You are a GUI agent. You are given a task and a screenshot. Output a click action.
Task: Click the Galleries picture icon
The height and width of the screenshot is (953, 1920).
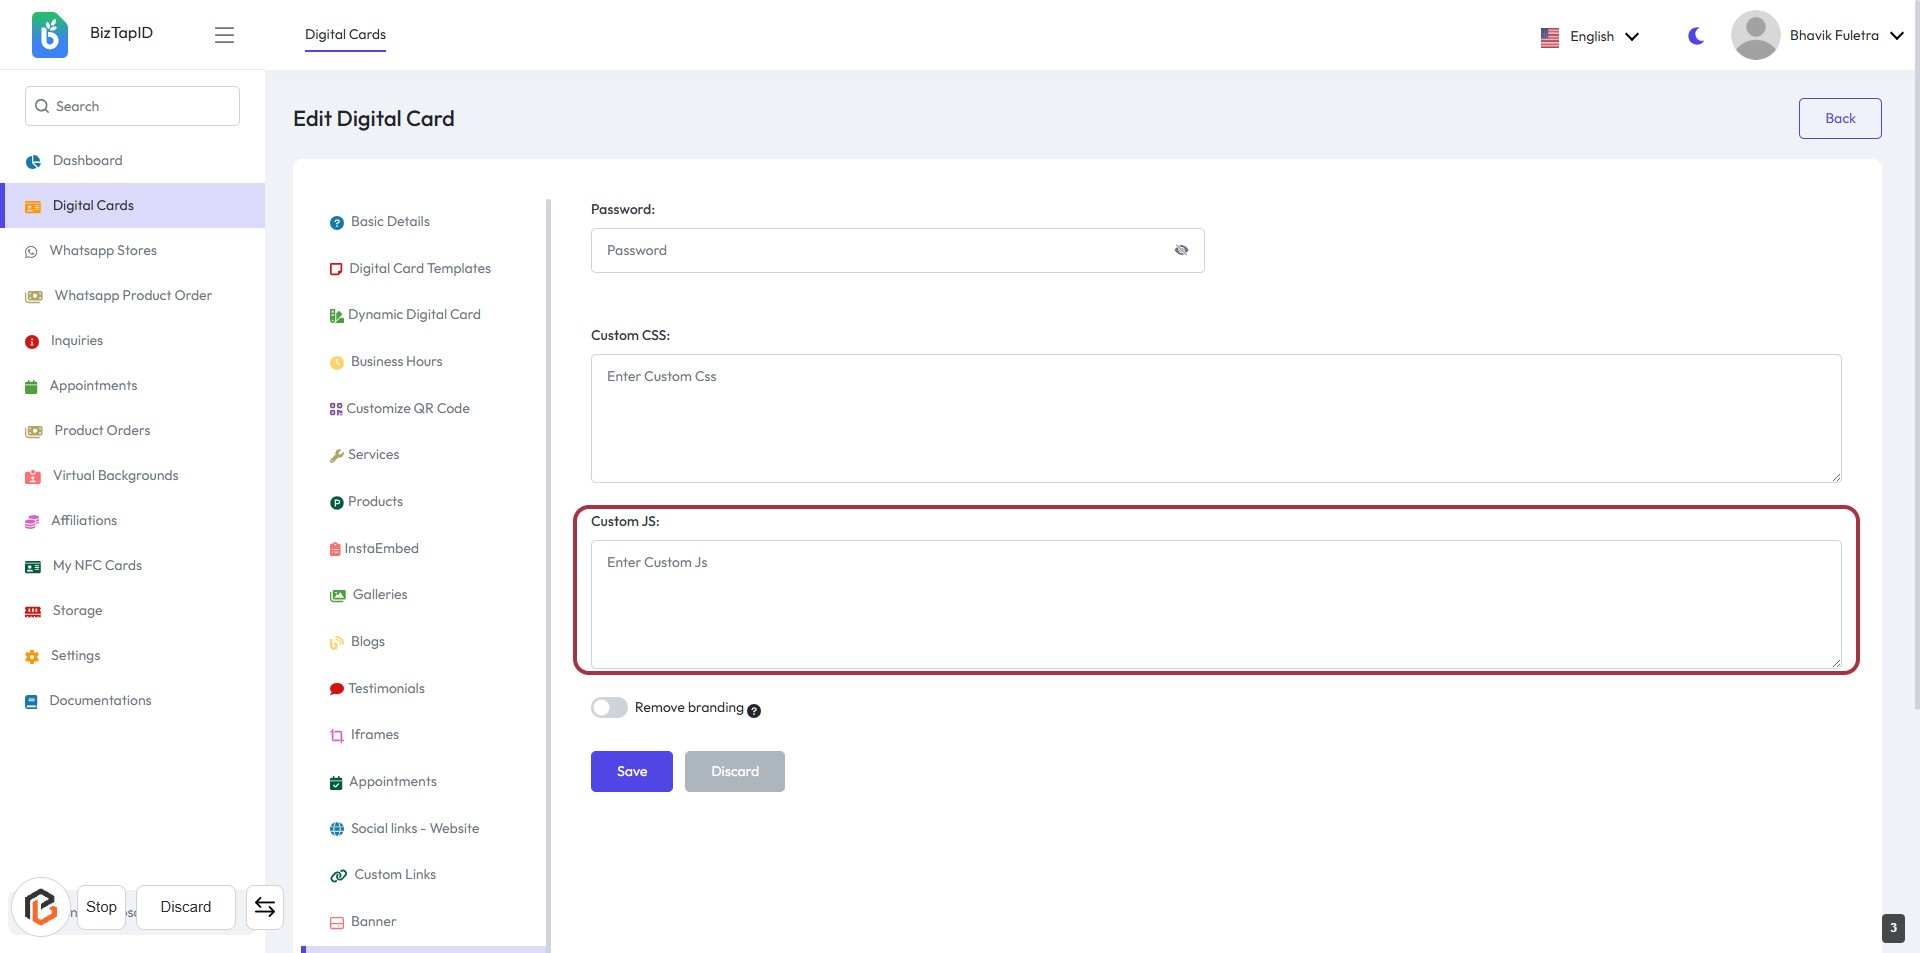338,596
